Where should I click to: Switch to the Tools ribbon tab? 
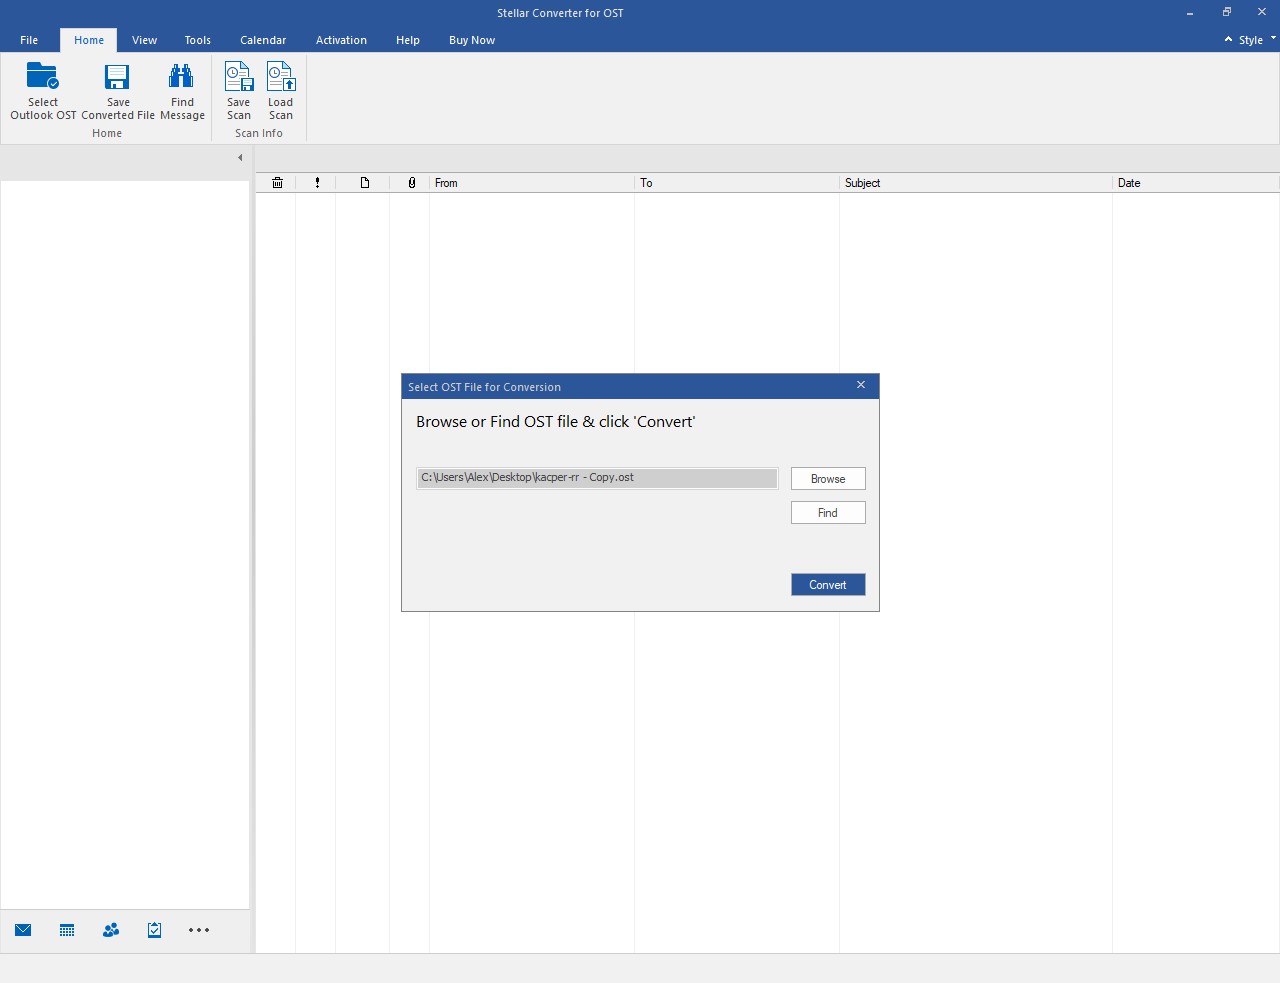[x=197, y=40]
